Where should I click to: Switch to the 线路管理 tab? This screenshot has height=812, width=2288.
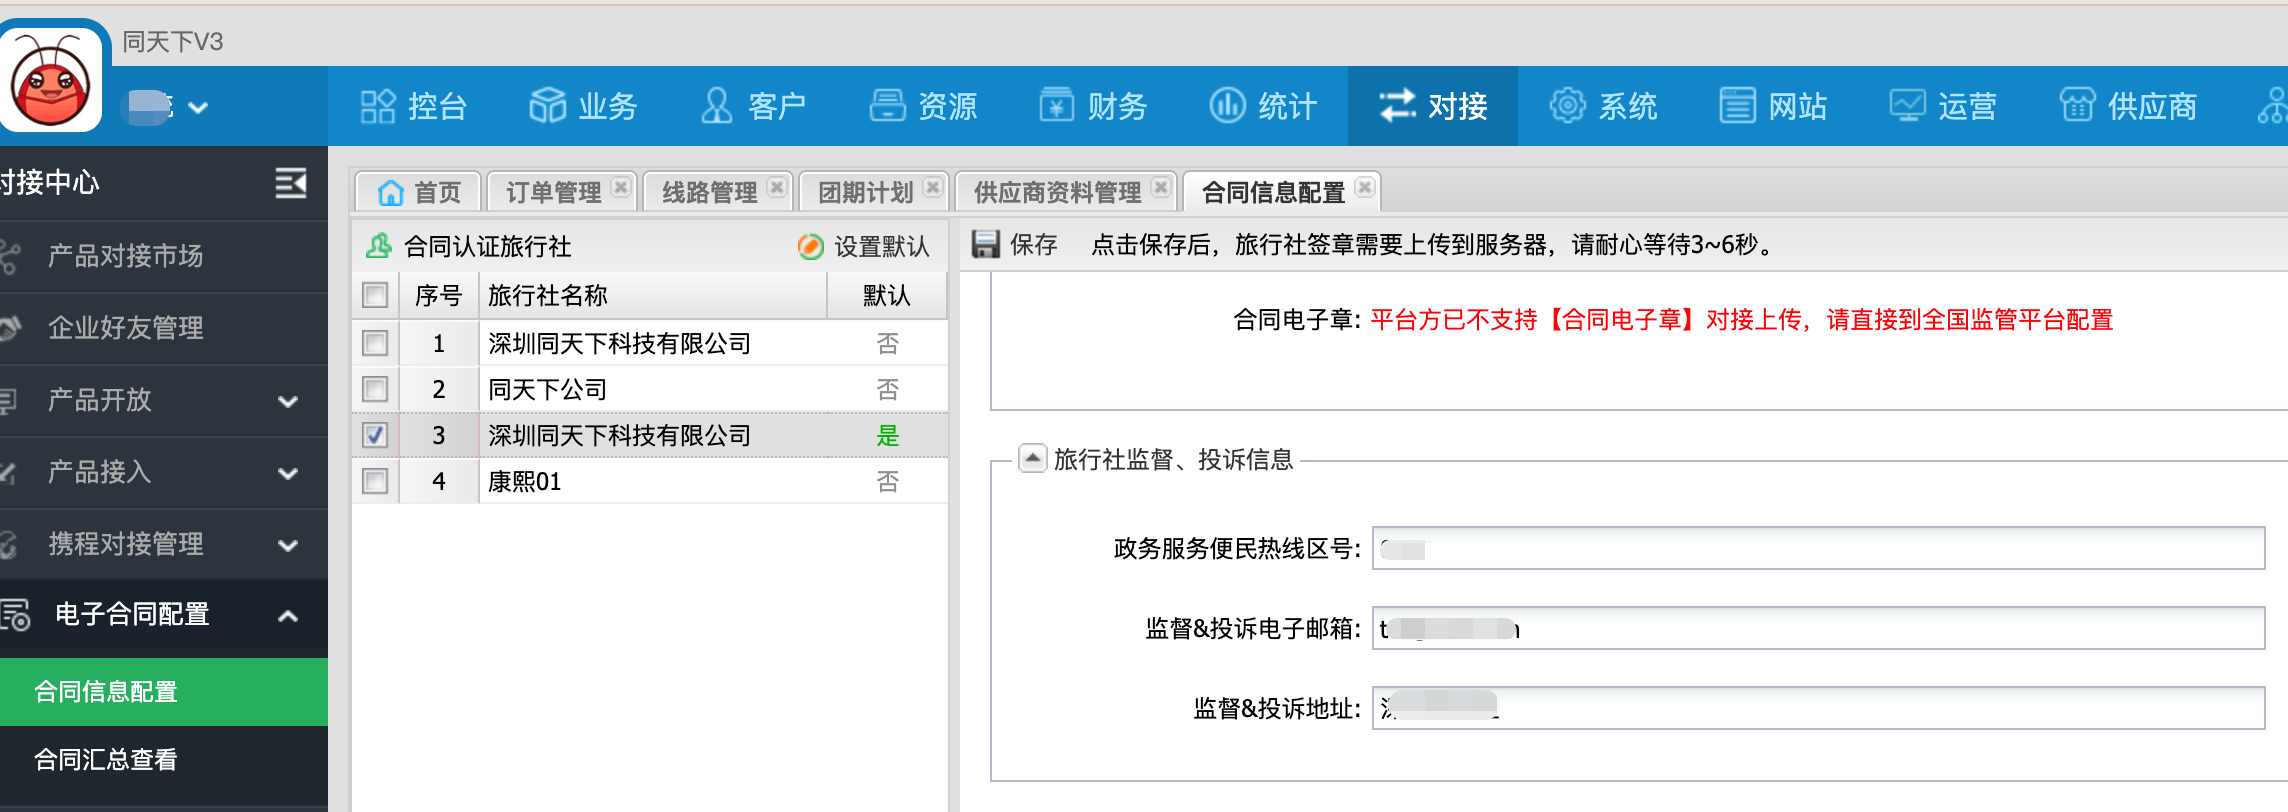(709, 192)
